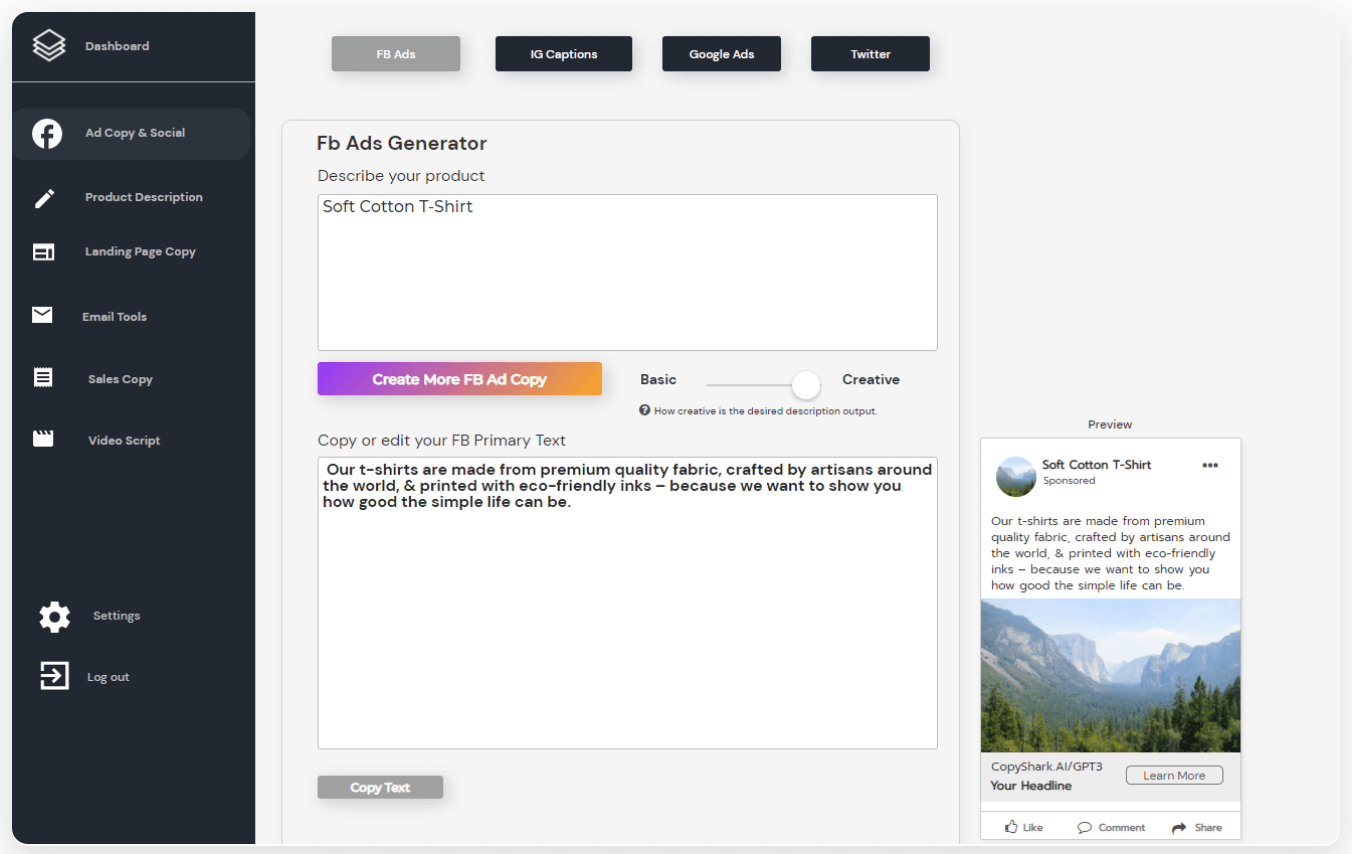Click the Dashboard stacked layers icon
Screen dimensions: 1352x854
point(48,46)
